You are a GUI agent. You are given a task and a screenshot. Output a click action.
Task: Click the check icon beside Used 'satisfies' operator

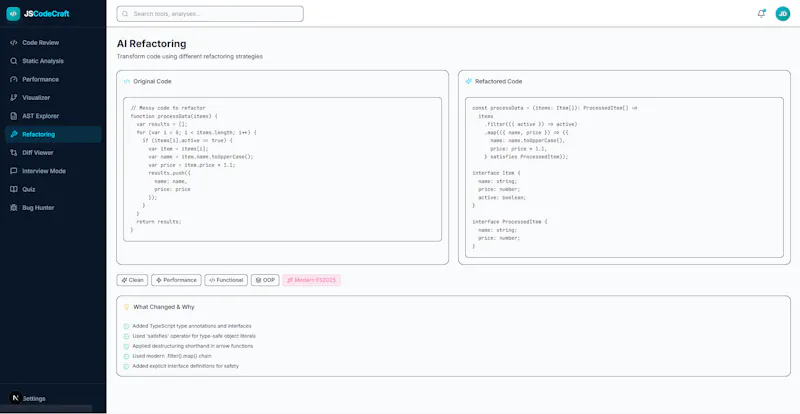[127, 336]
